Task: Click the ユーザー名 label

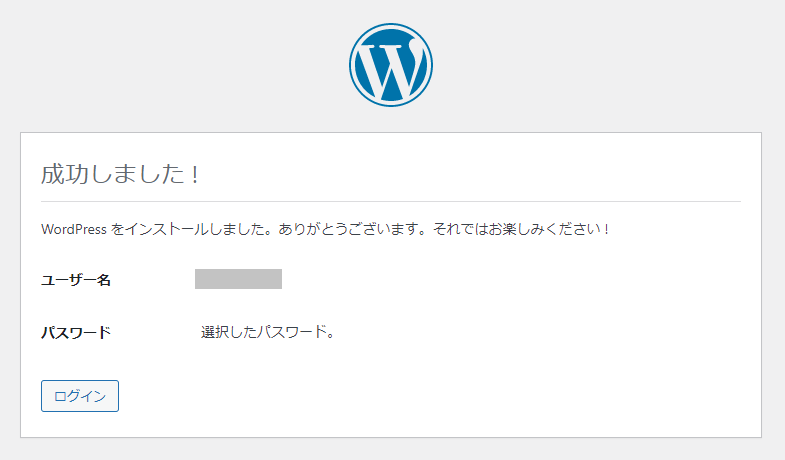Action: click(76, 280)
